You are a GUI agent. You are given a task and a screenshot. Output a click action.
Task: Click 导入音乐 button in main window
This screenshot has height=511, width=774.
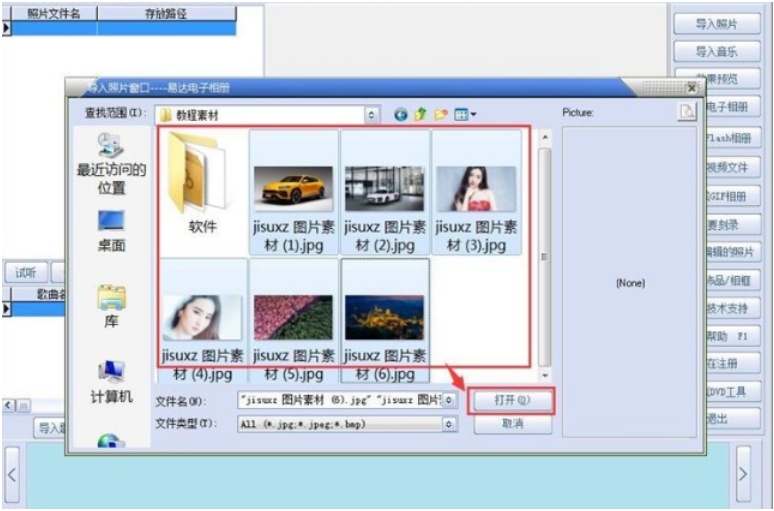pyautogui.click(x=716, y=51)
